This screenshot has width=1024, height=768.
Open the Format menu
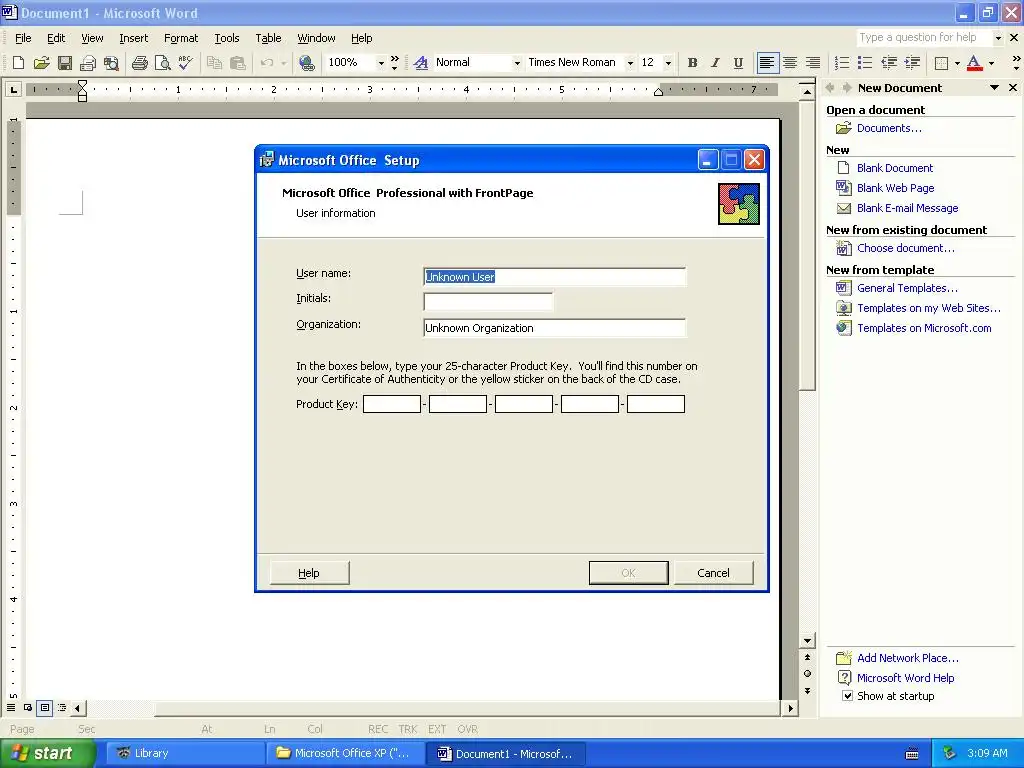pyautogui.click(x=181, y=38)
